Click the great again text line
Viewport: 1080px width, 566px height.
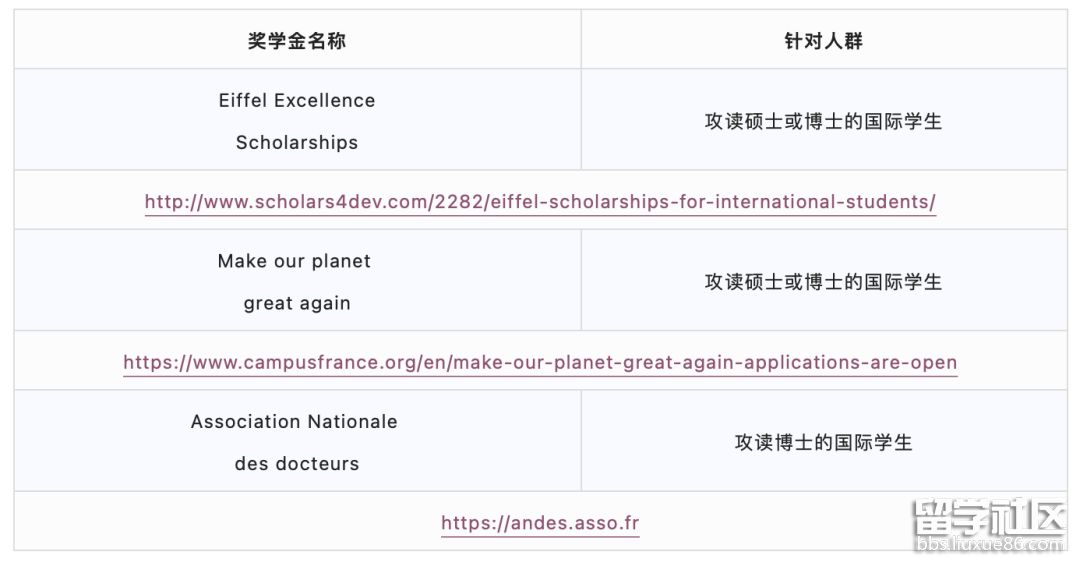pos(297,303)
